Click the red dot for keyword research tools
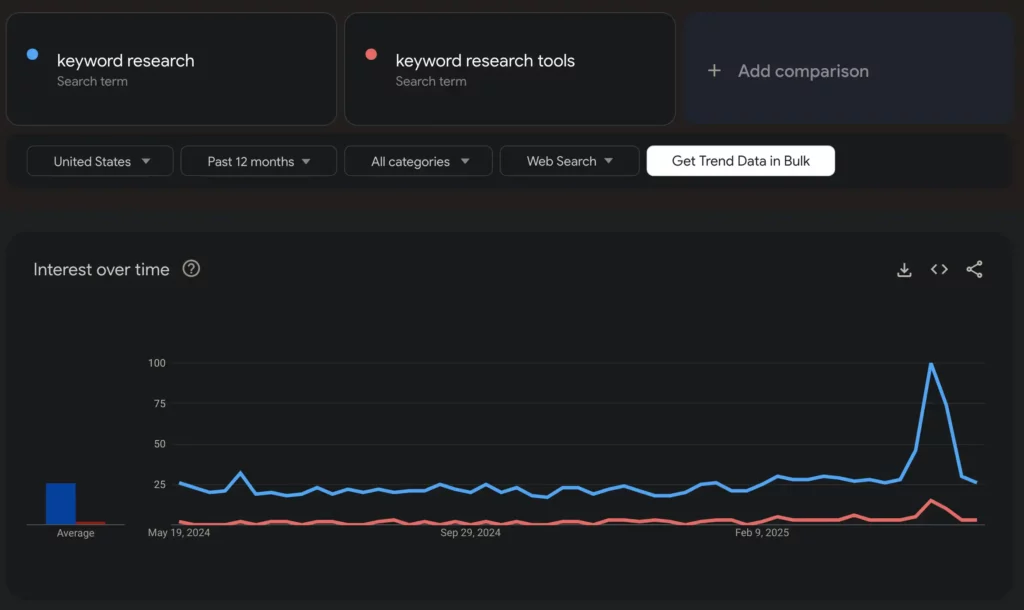This screenshot has width=1024, height=610. (x=371, y=55)
